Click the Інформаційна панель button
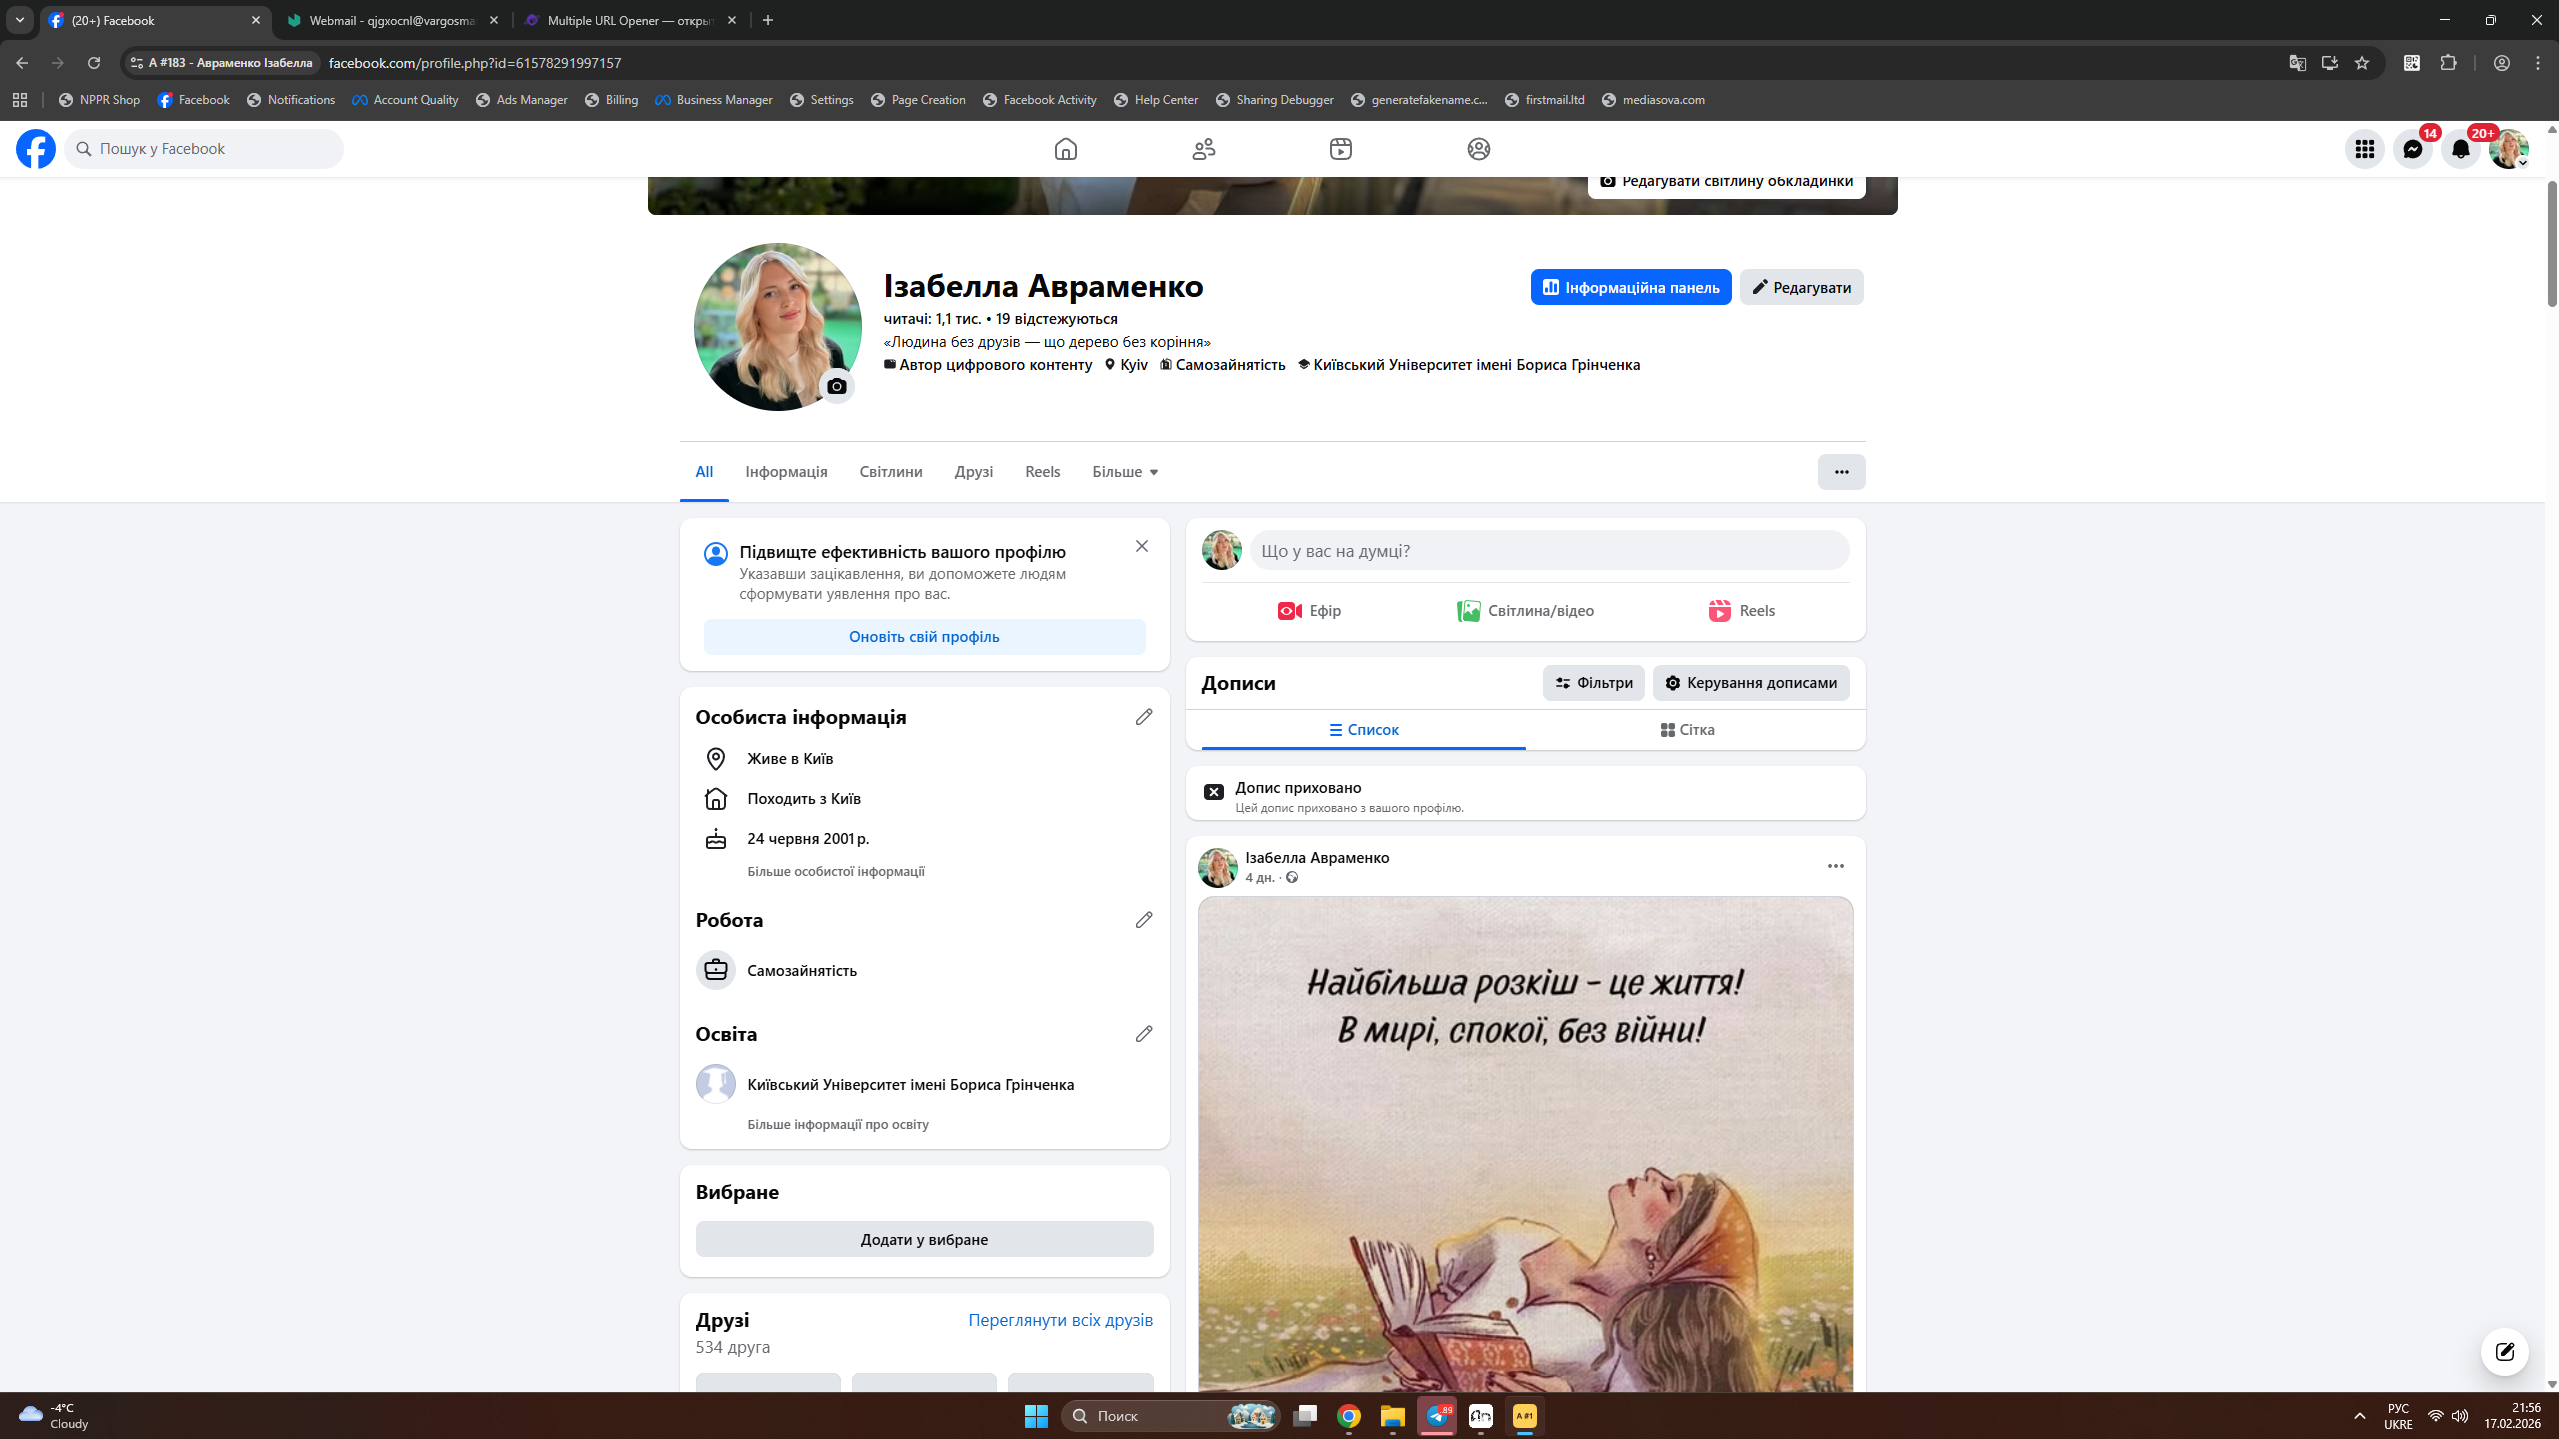 (x=1630, y=288)
